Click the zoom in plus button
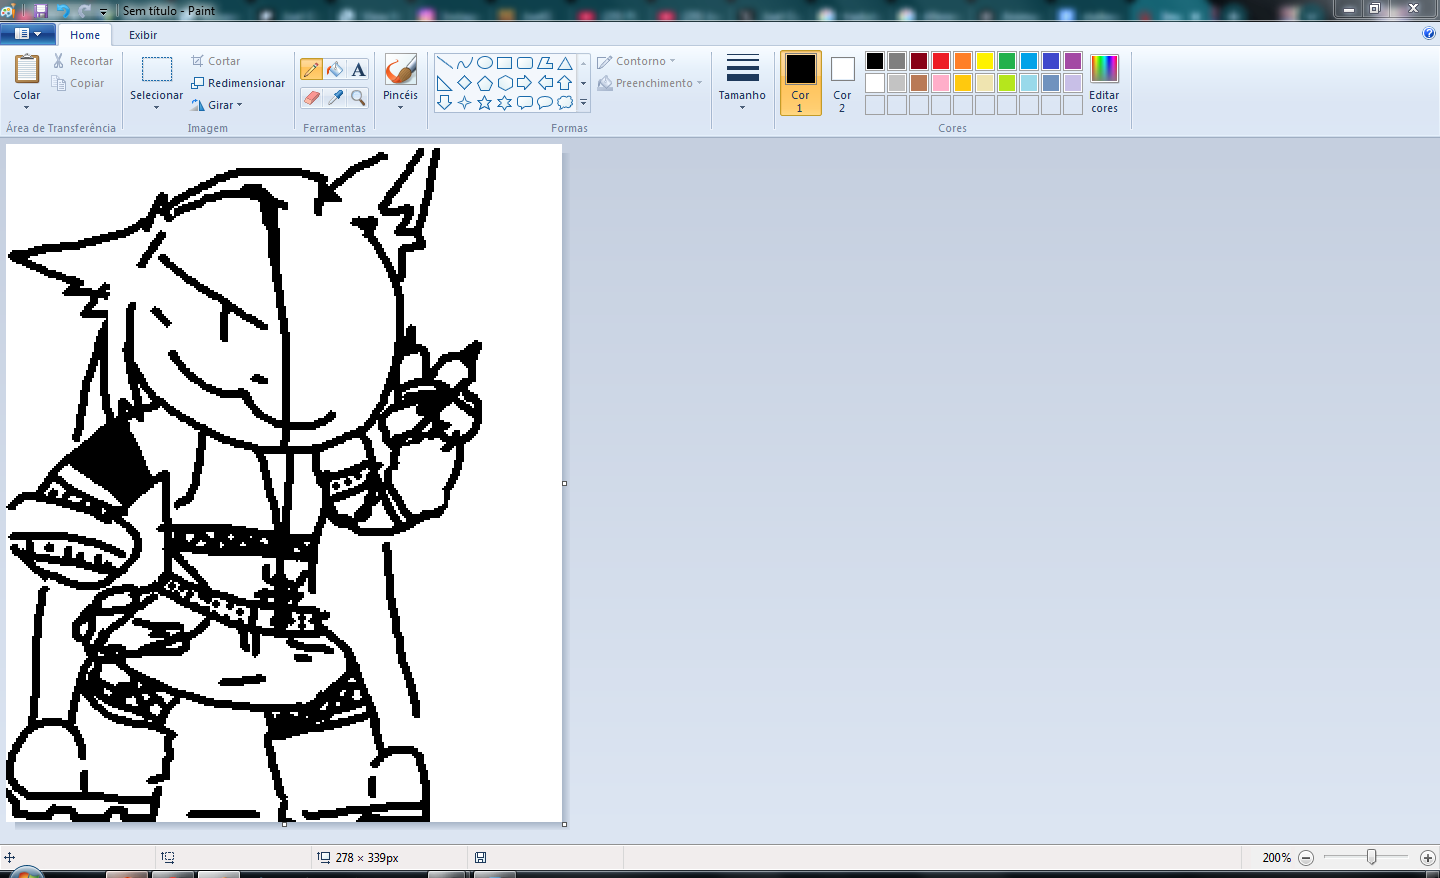1440x878 pixels. click(1427, 858)
